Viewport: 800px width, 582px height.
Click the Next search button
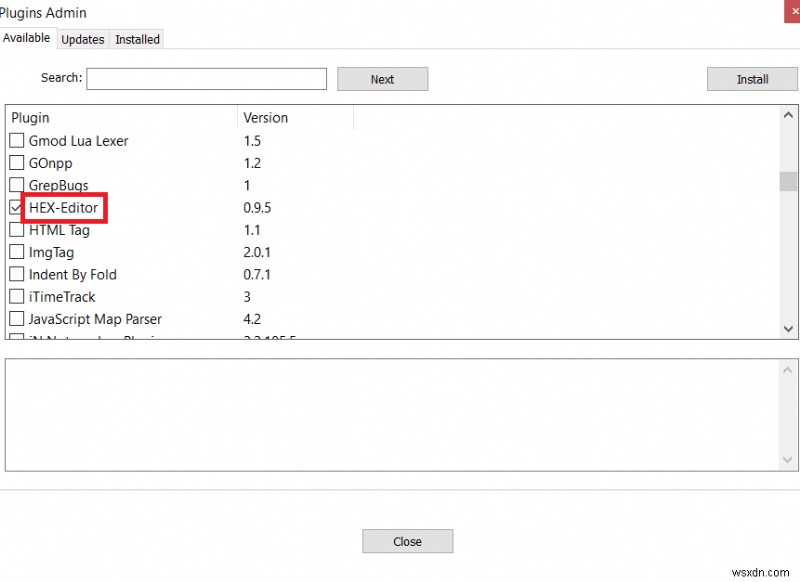[x=382, y=79]
